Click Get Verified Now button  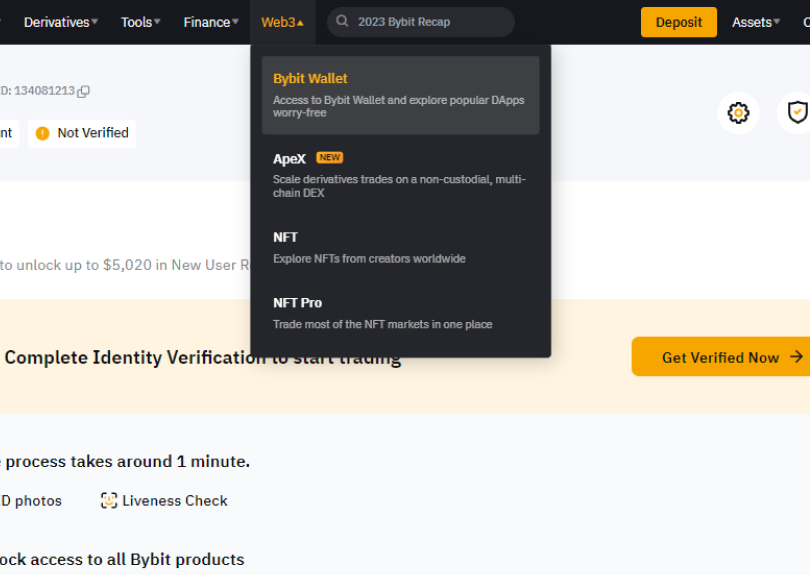pyautogui.click(x=721, y=356)
